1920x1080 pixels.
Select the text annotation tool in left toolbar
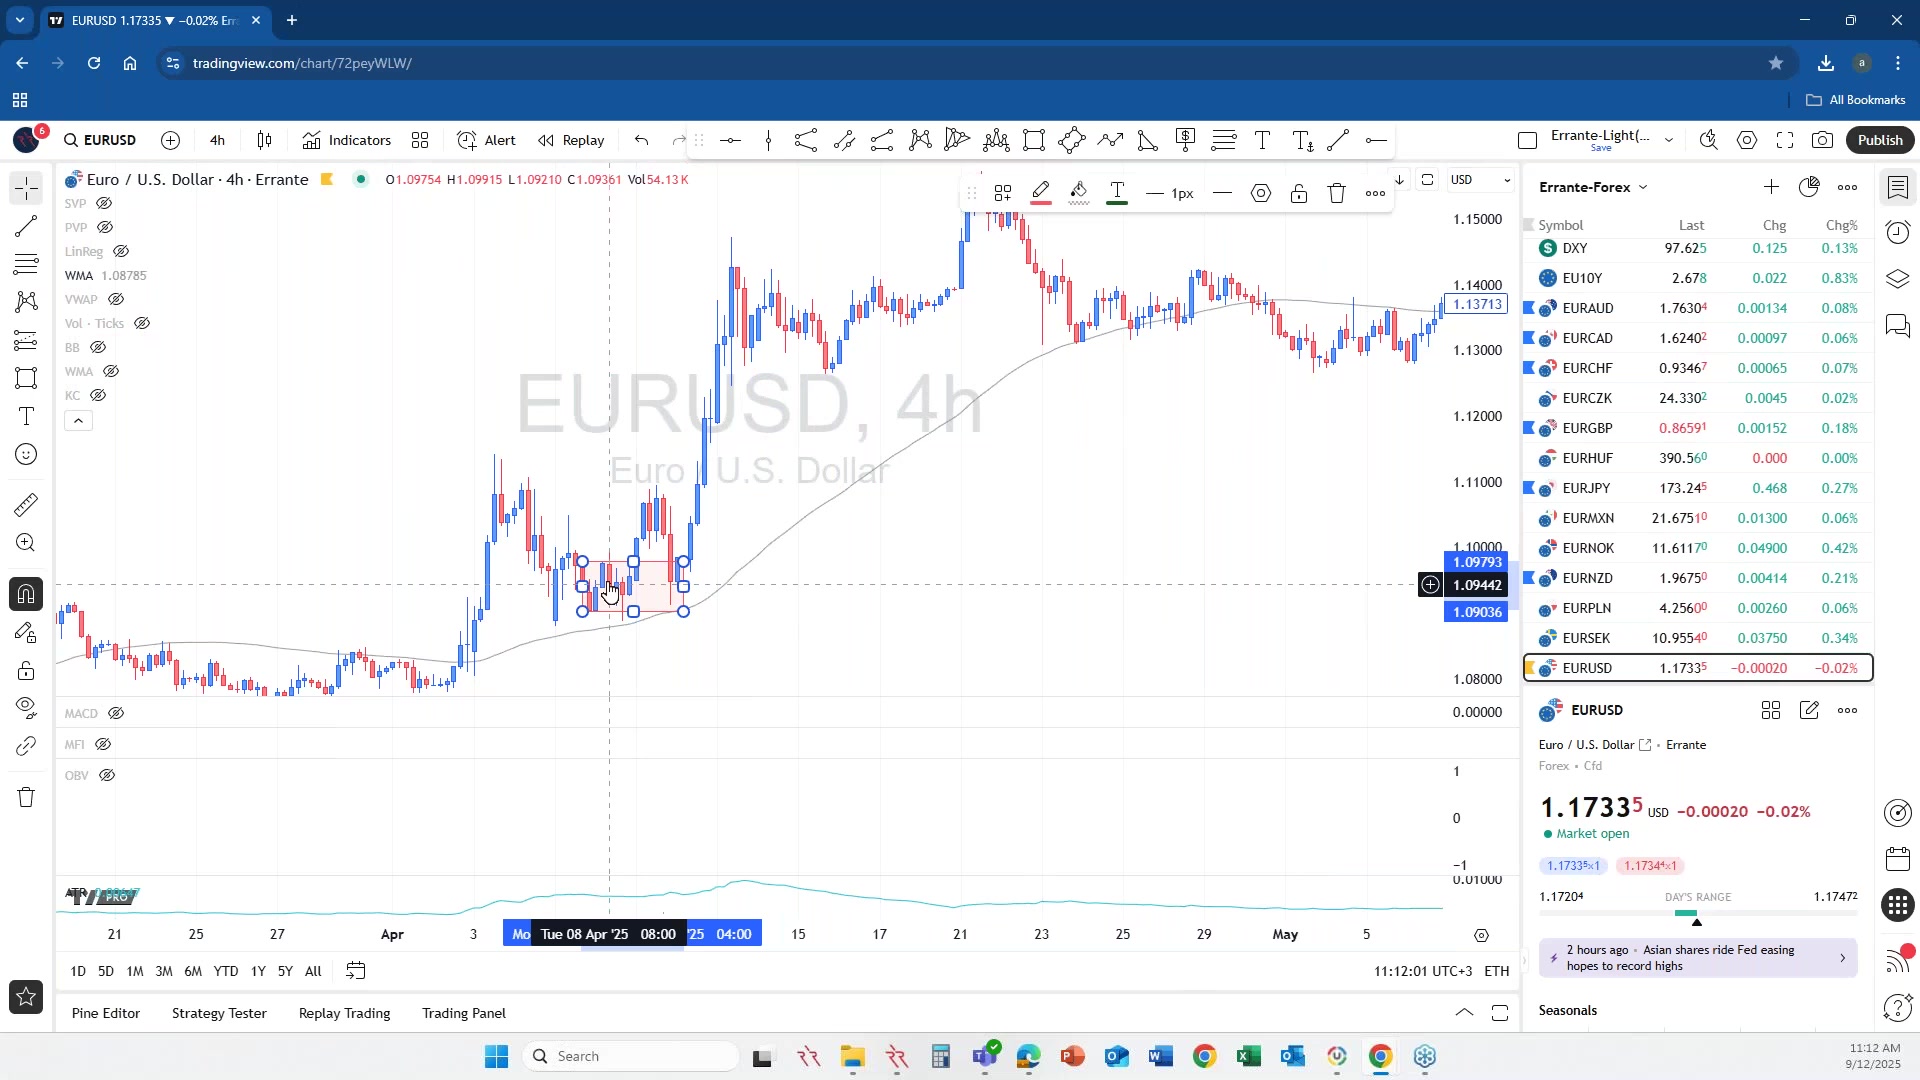pyautogui.click(x=26, y=416)
